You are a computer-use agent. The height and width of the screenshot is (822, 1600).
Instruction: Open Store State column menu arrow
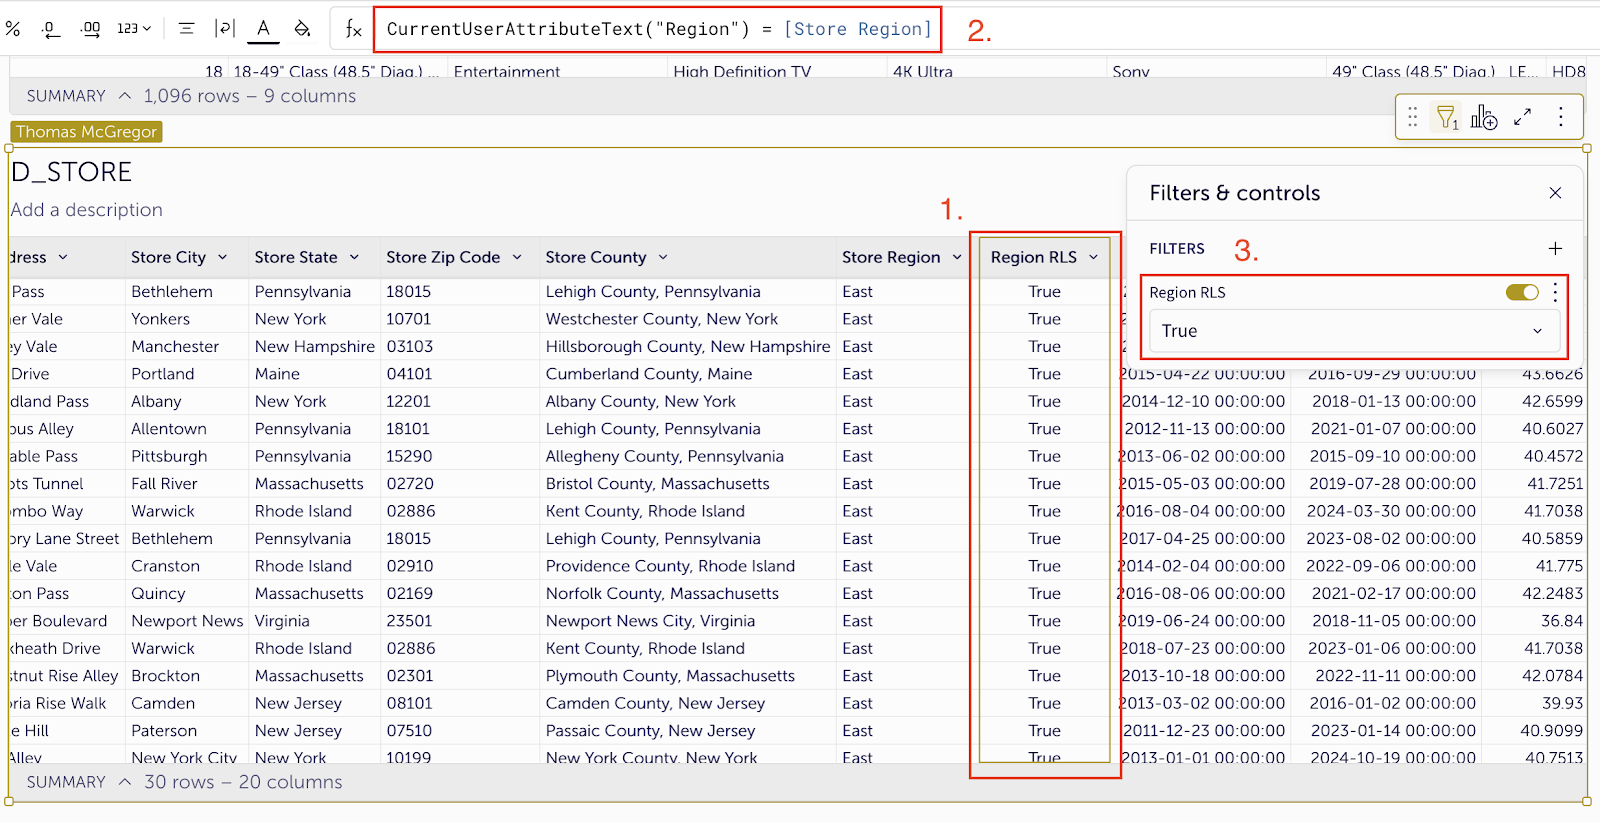coord(354,257)
